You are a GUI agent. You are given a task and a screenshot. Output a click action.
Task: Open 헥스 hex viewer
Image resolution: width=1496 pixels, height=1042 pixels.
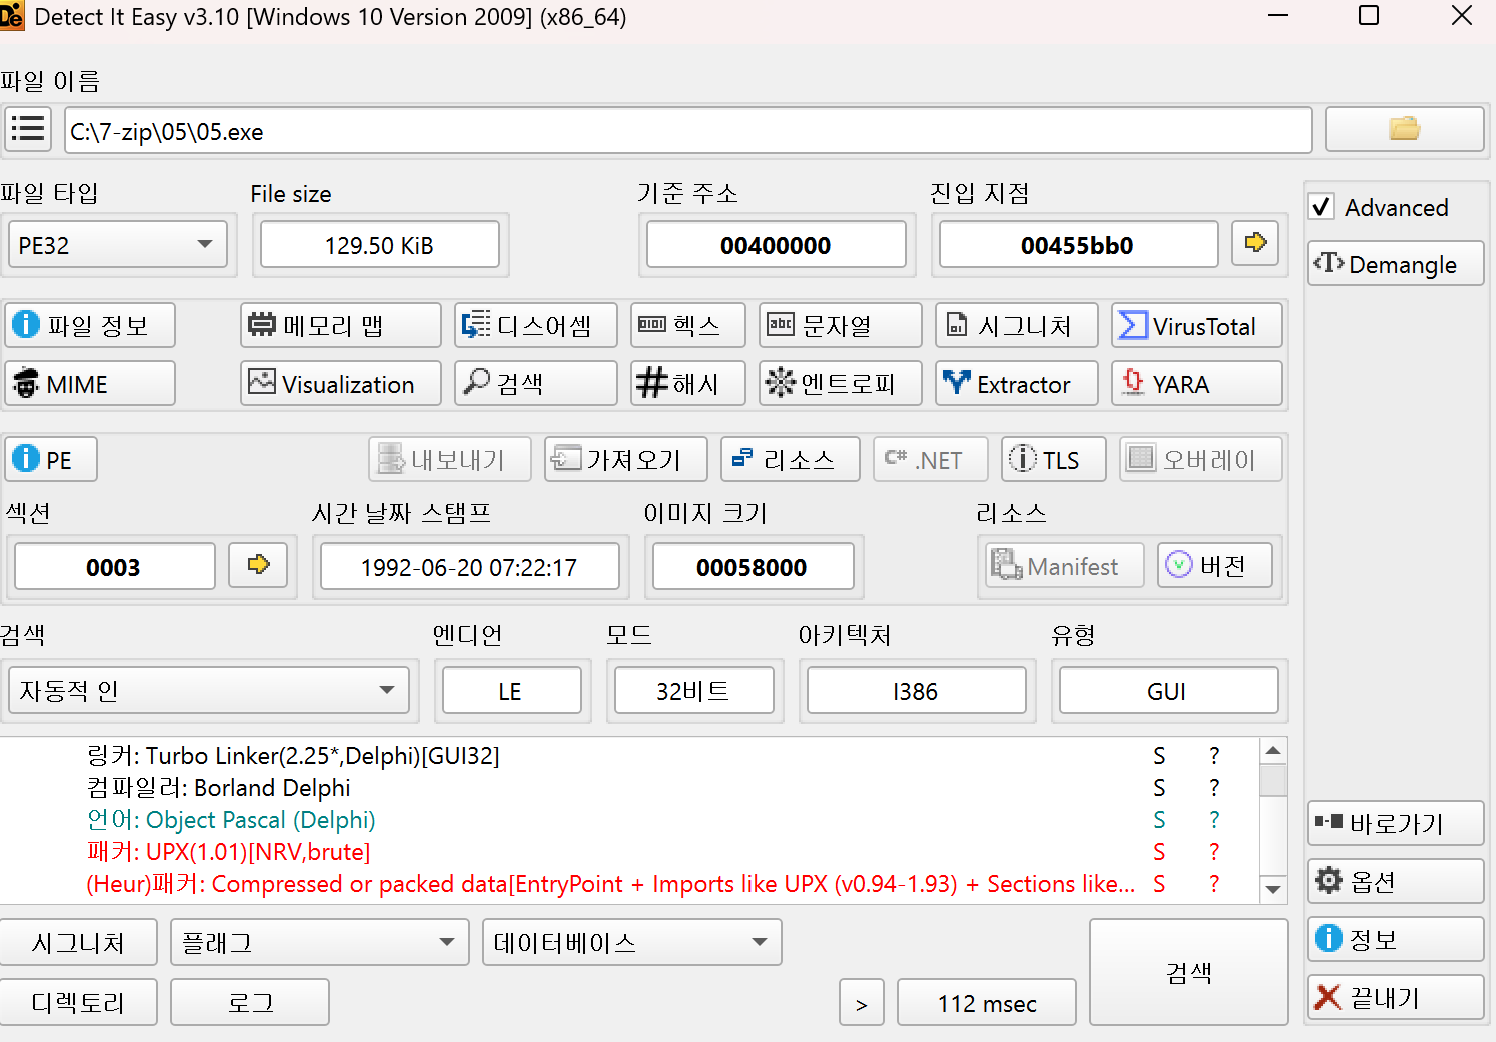[x=688, y=325]
